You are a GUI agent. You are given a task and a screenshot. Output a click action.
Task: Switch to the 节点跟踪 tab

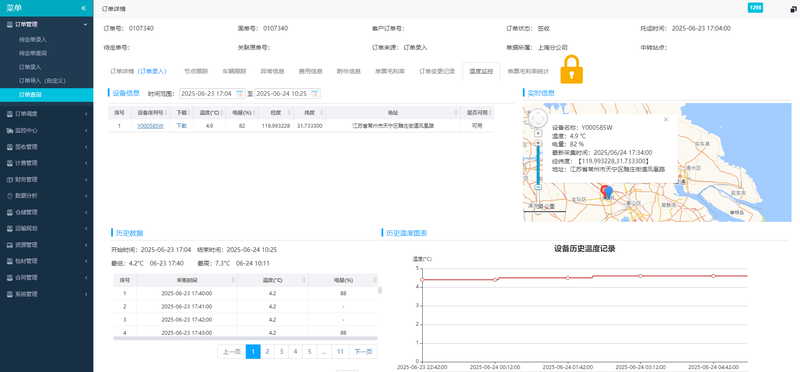pos(196,71)
